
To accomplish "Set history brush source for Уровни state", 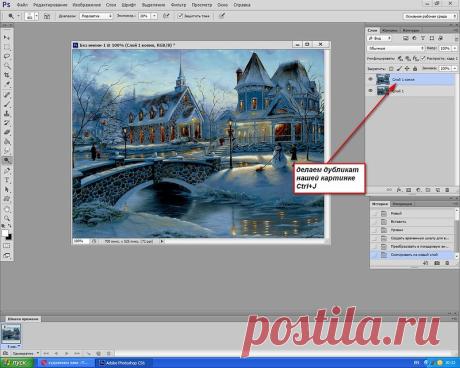I will pyautogui.click(x=375, y=230).
